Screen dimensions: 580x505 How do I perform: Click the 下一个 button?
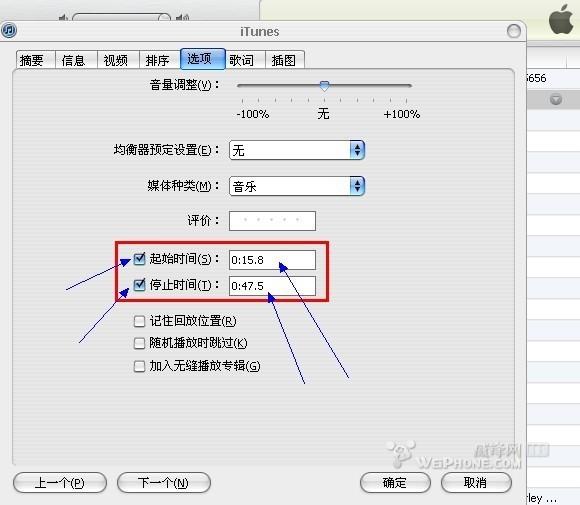coord(164,483)
